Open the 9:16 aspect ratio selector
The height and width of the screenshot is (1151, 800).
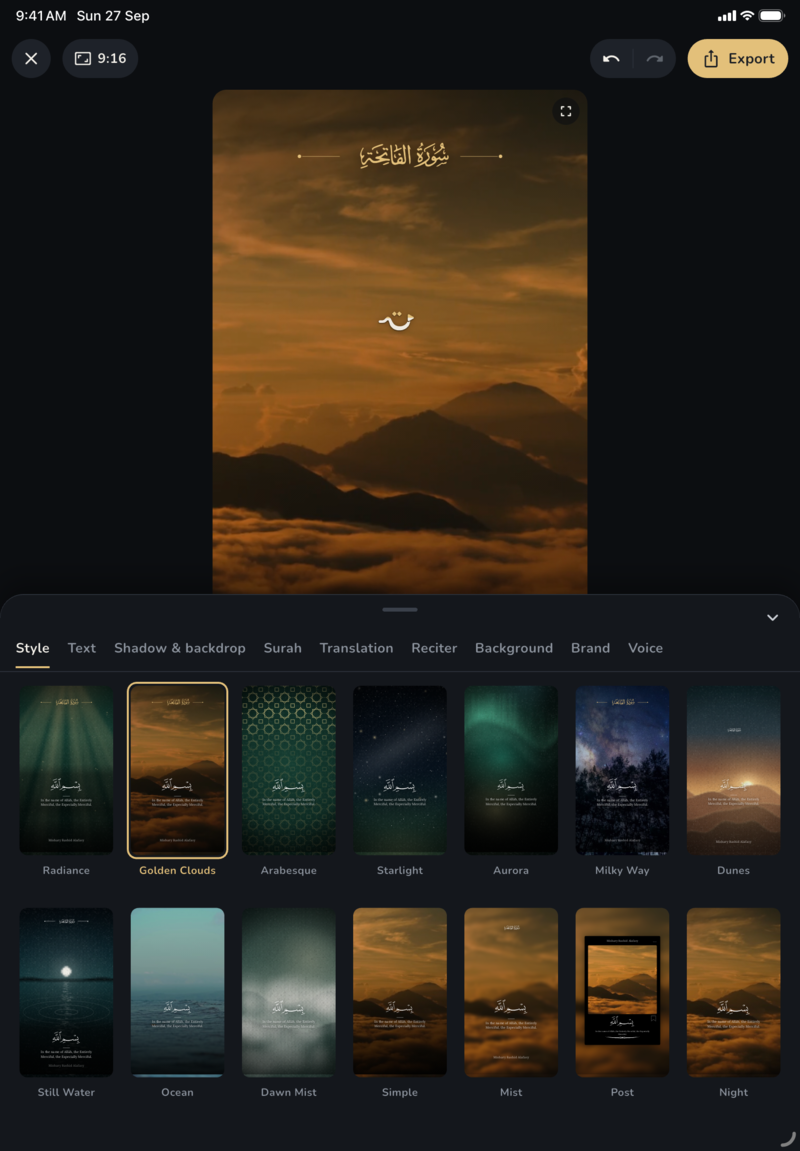tap(100, 59)
